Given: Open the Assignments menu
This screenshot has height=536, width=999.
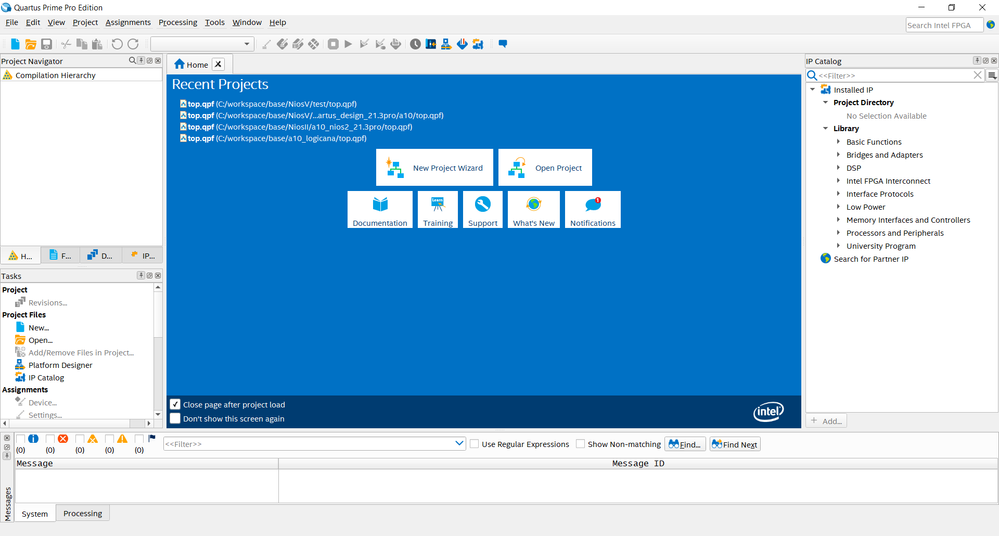Looking at the screenshot, I should [x=128, y=22].
